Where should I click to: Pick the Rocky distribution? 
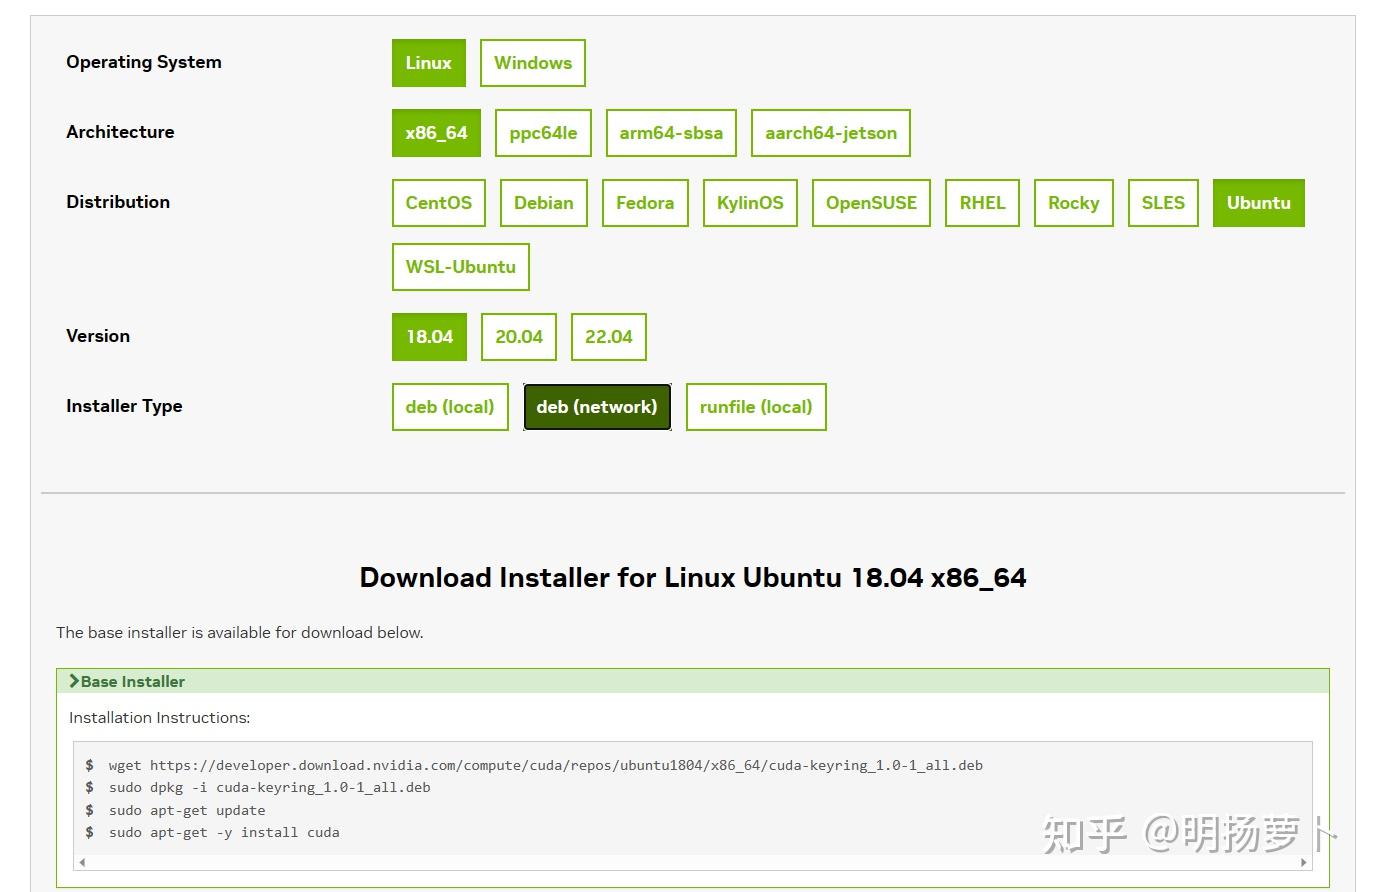[1072, 202]
